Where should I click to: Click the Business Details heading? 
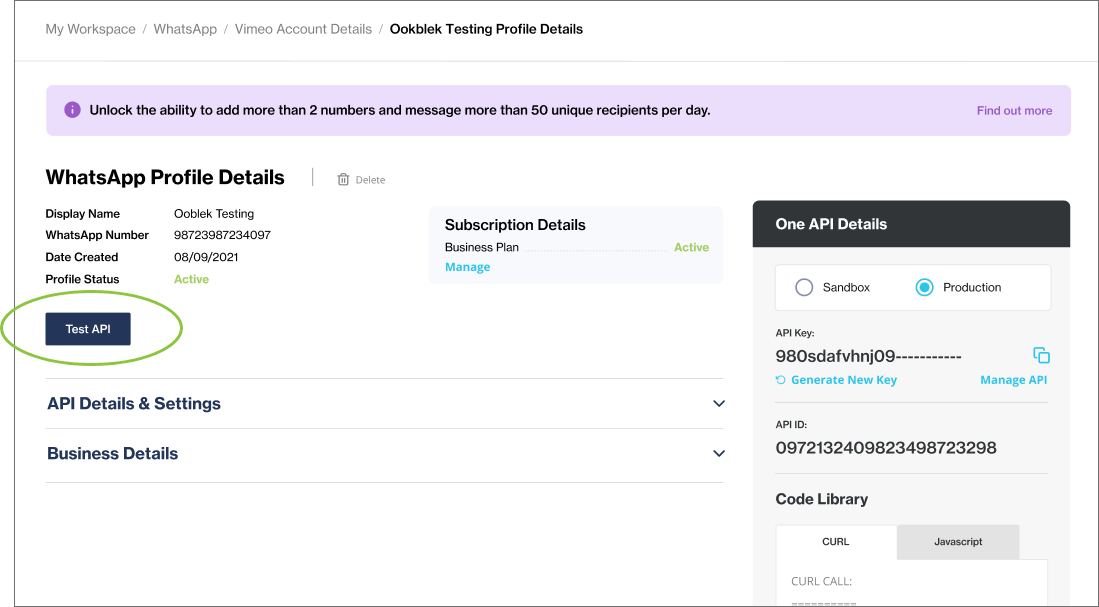[x=112, y=453]
